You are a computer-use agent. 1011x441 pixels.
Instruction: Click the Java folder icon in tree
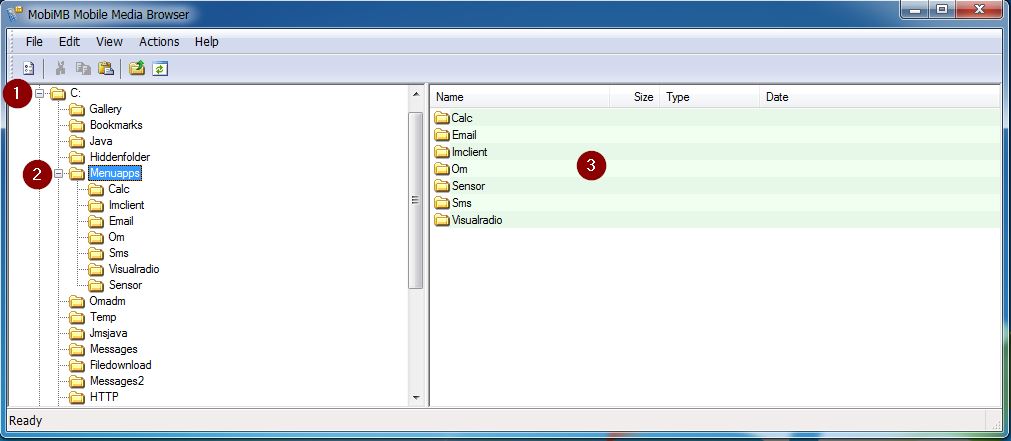[77, 141]
